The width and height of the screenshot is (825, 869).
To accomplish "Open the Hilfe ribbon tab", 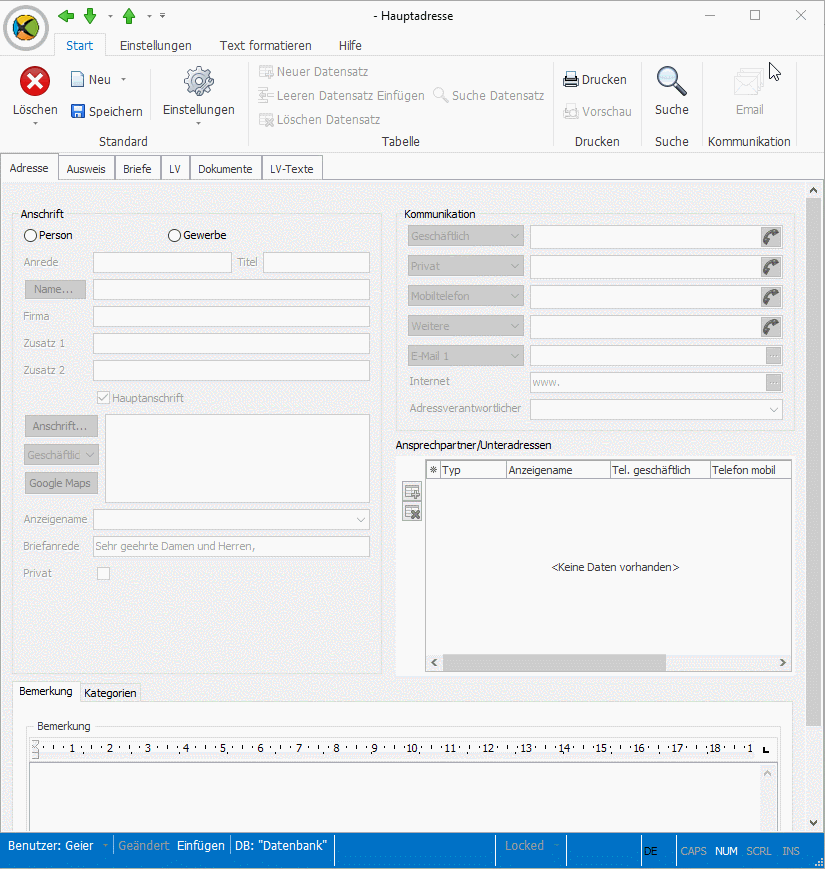I will pos(350,45).
